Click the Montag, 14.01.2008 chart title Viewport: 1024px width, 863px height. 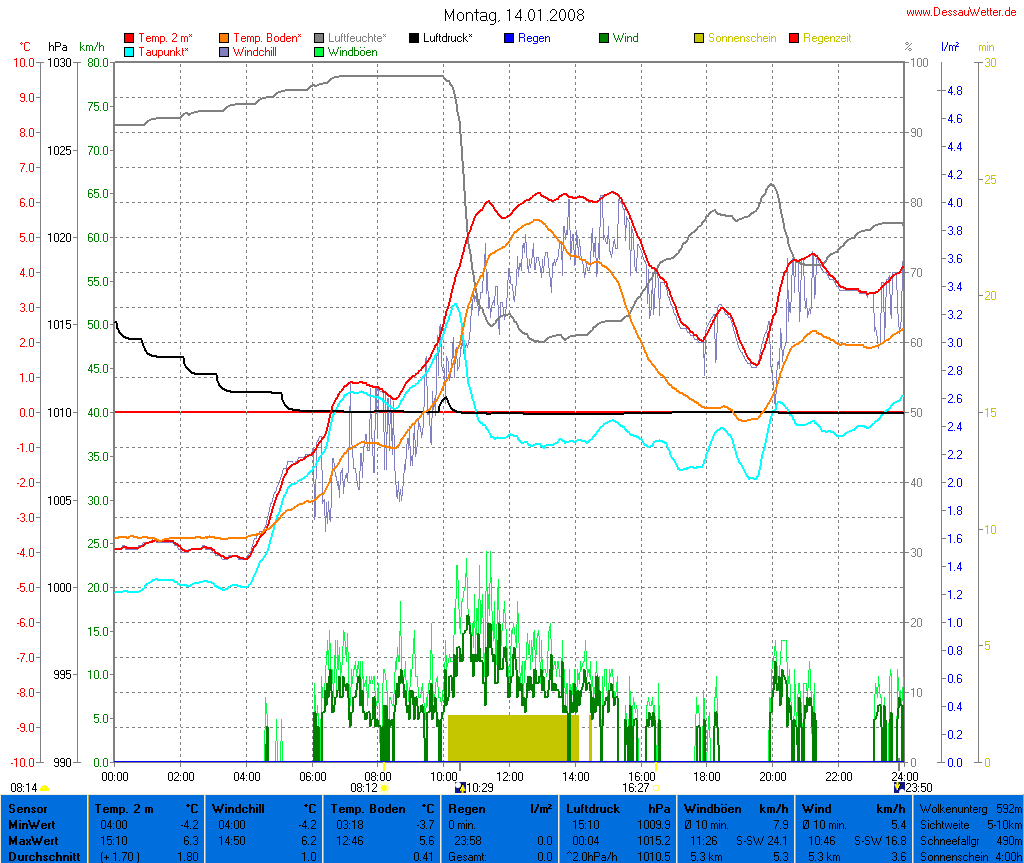[x=514, y=15]
